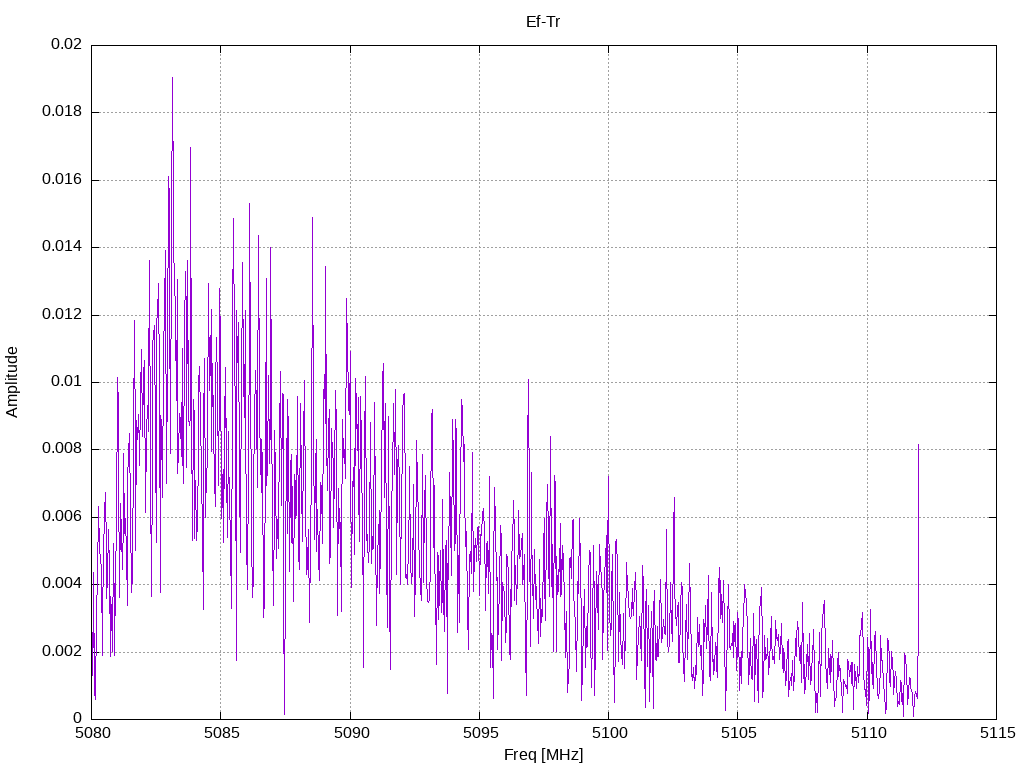Click y-axis tick label 0.018
Screen dimensions: 1024x768
(x=62, y=111)
